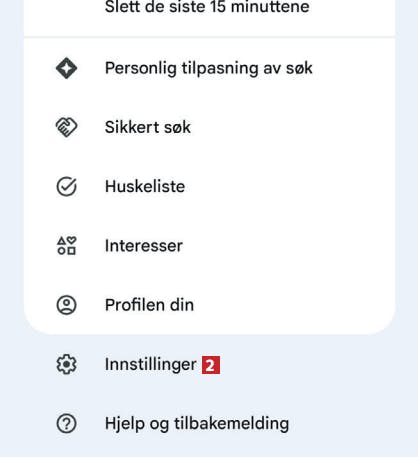
Task: Select the word tilbakemelding in help row
Action: pyautogui.click(x=231, y=423)
